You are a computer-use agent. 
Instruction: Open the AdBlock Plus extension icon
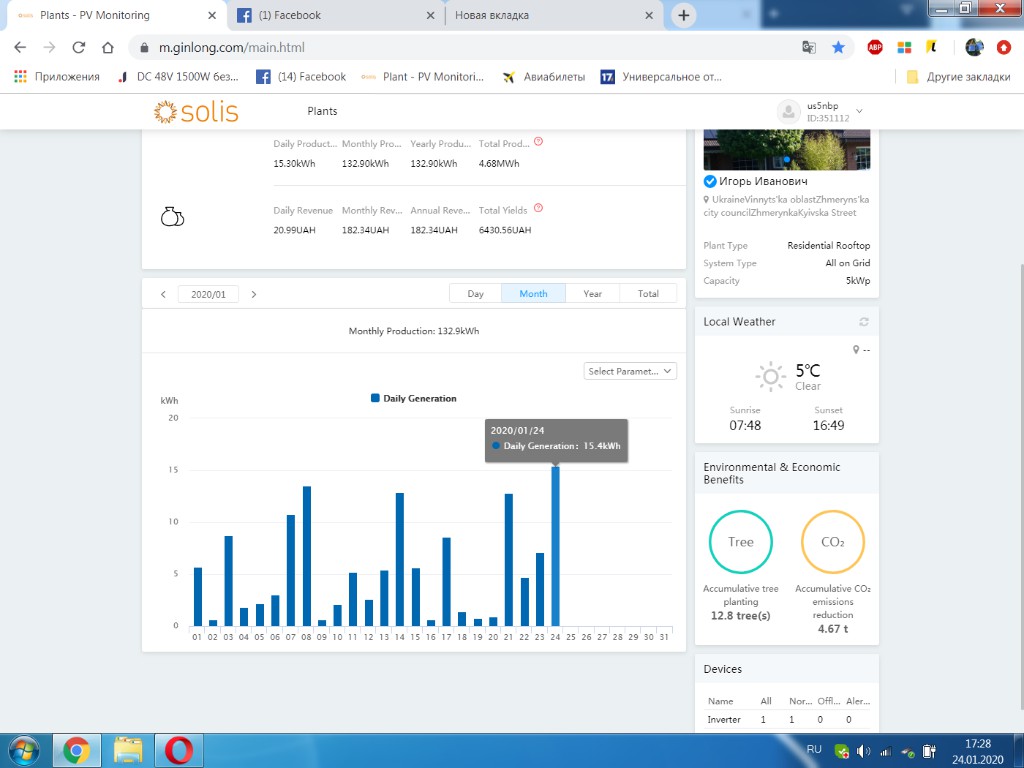(874, 47)
